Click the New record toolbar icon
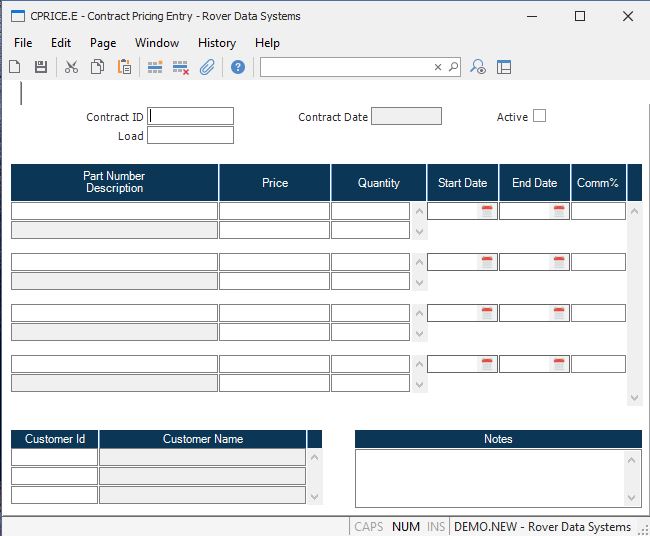Viewport: 650px width, 536px height. 15,67
